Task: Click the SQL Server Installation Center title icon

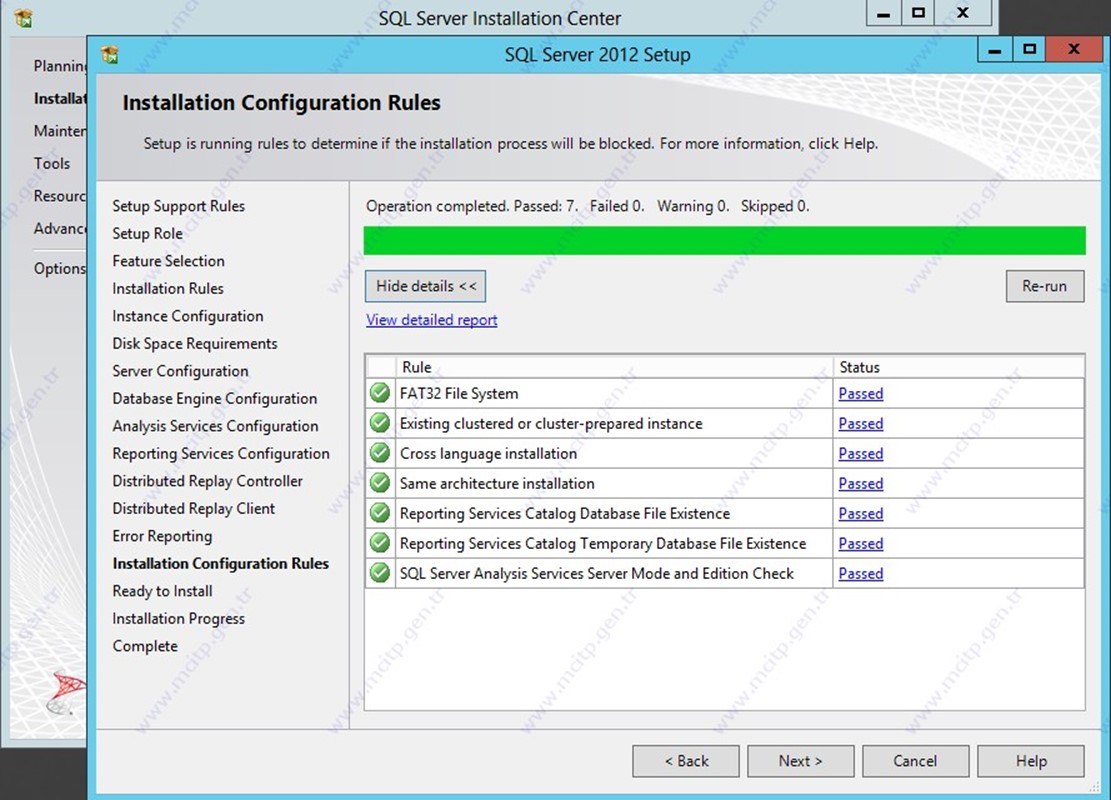Action: [23, 18]
